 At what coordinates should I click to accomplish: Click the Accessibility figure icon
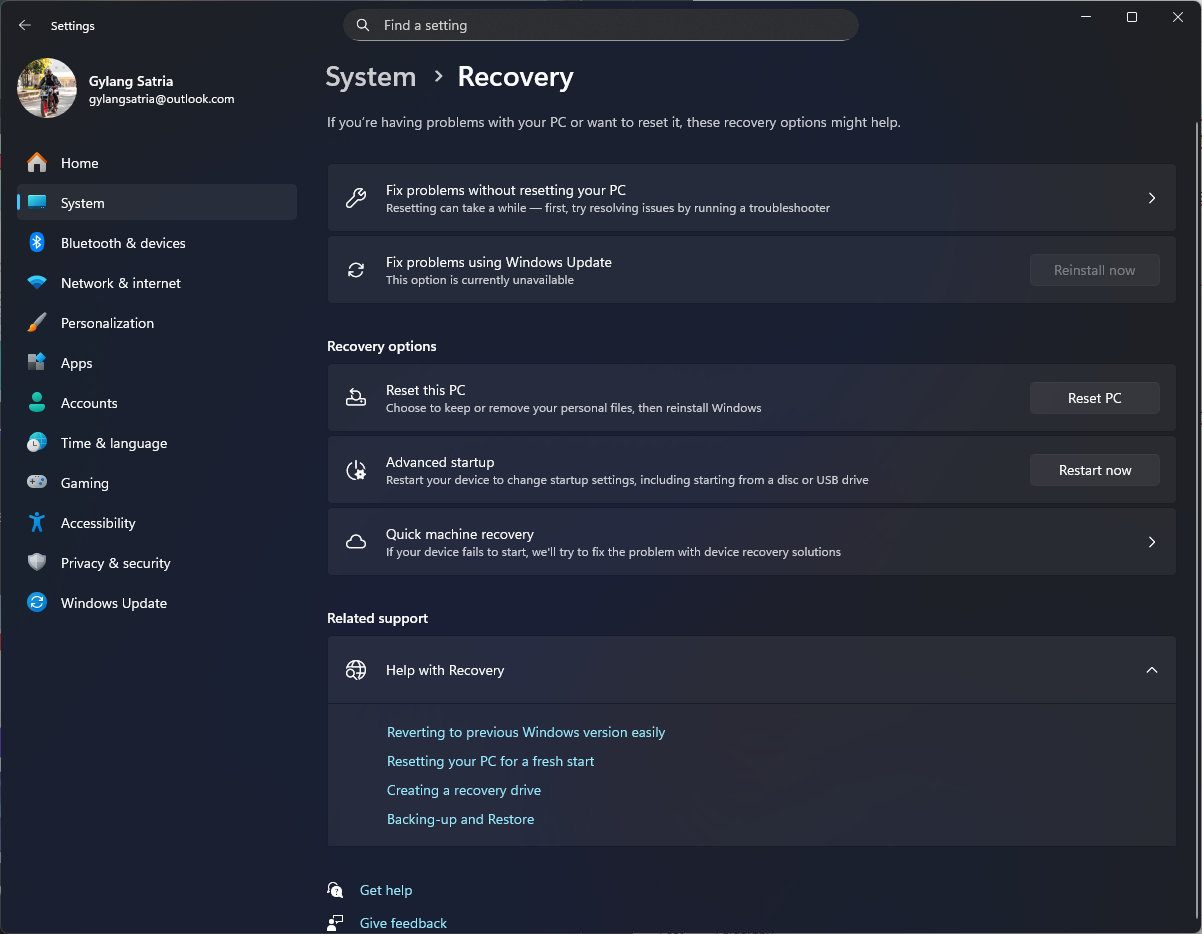[x=37, y=523]
